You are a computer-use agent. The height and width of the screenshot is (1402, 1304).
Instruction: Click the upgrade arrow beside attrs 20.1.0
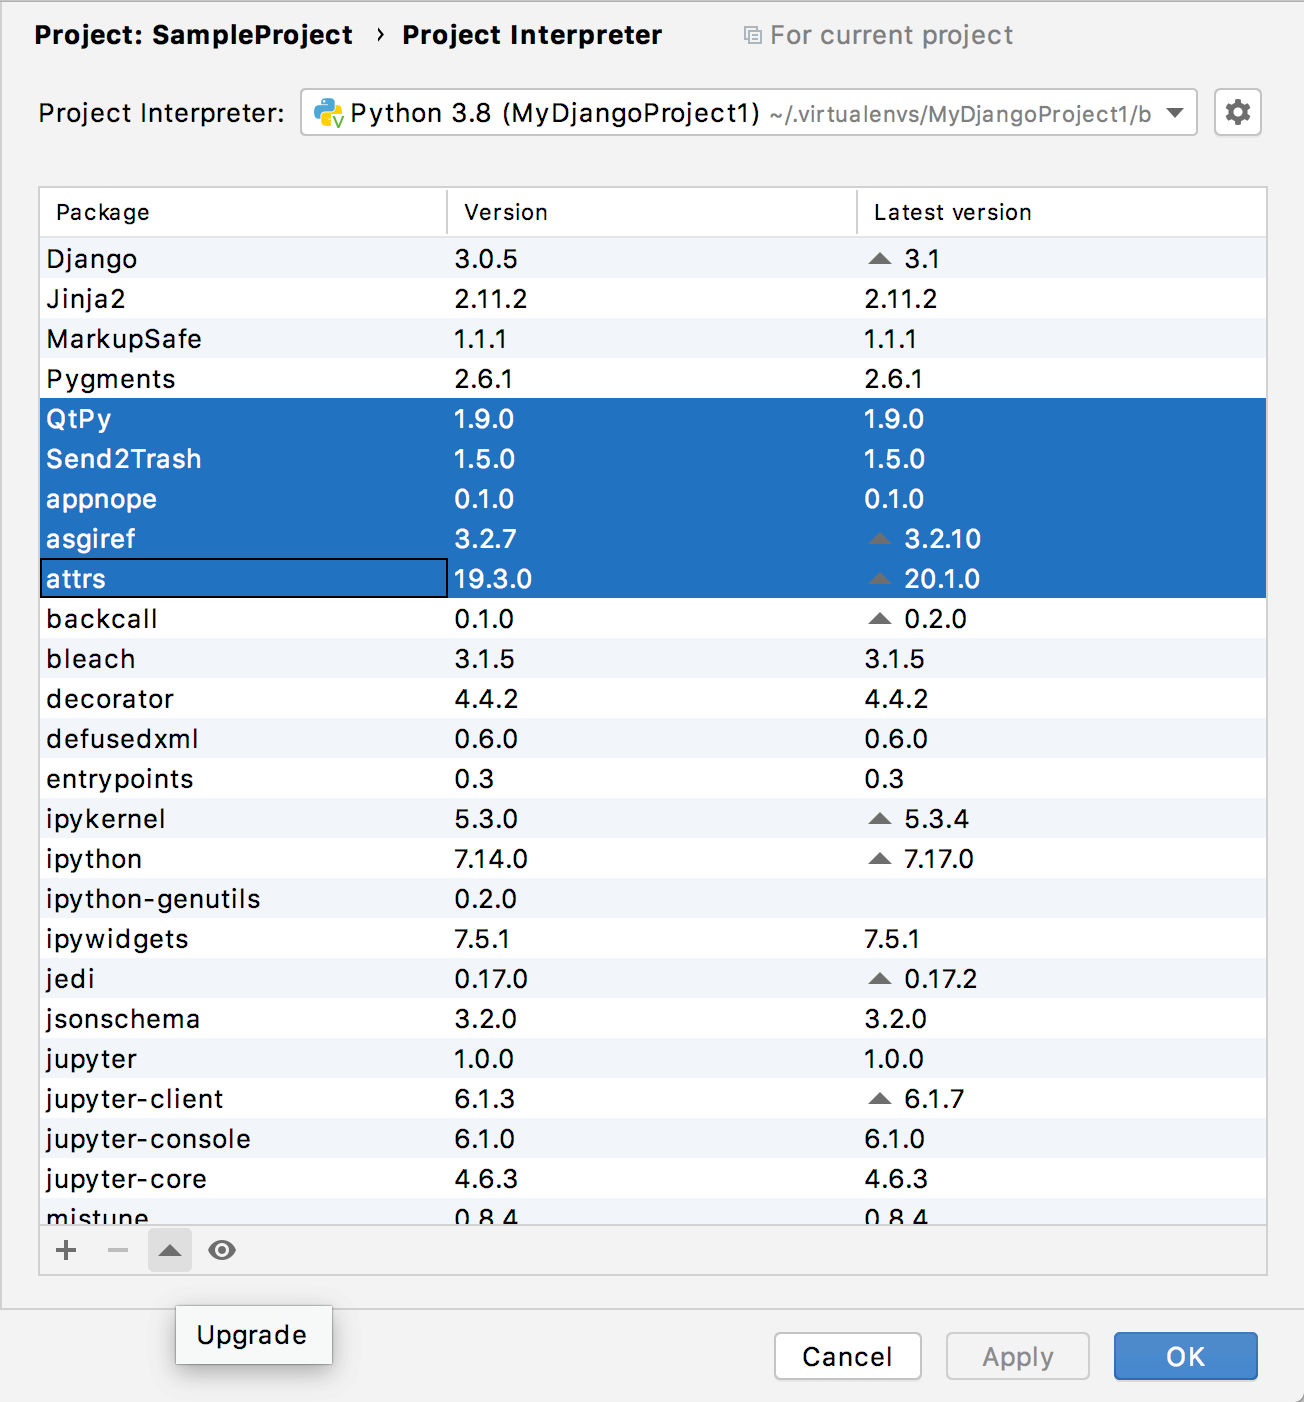(x=879, y=578)
